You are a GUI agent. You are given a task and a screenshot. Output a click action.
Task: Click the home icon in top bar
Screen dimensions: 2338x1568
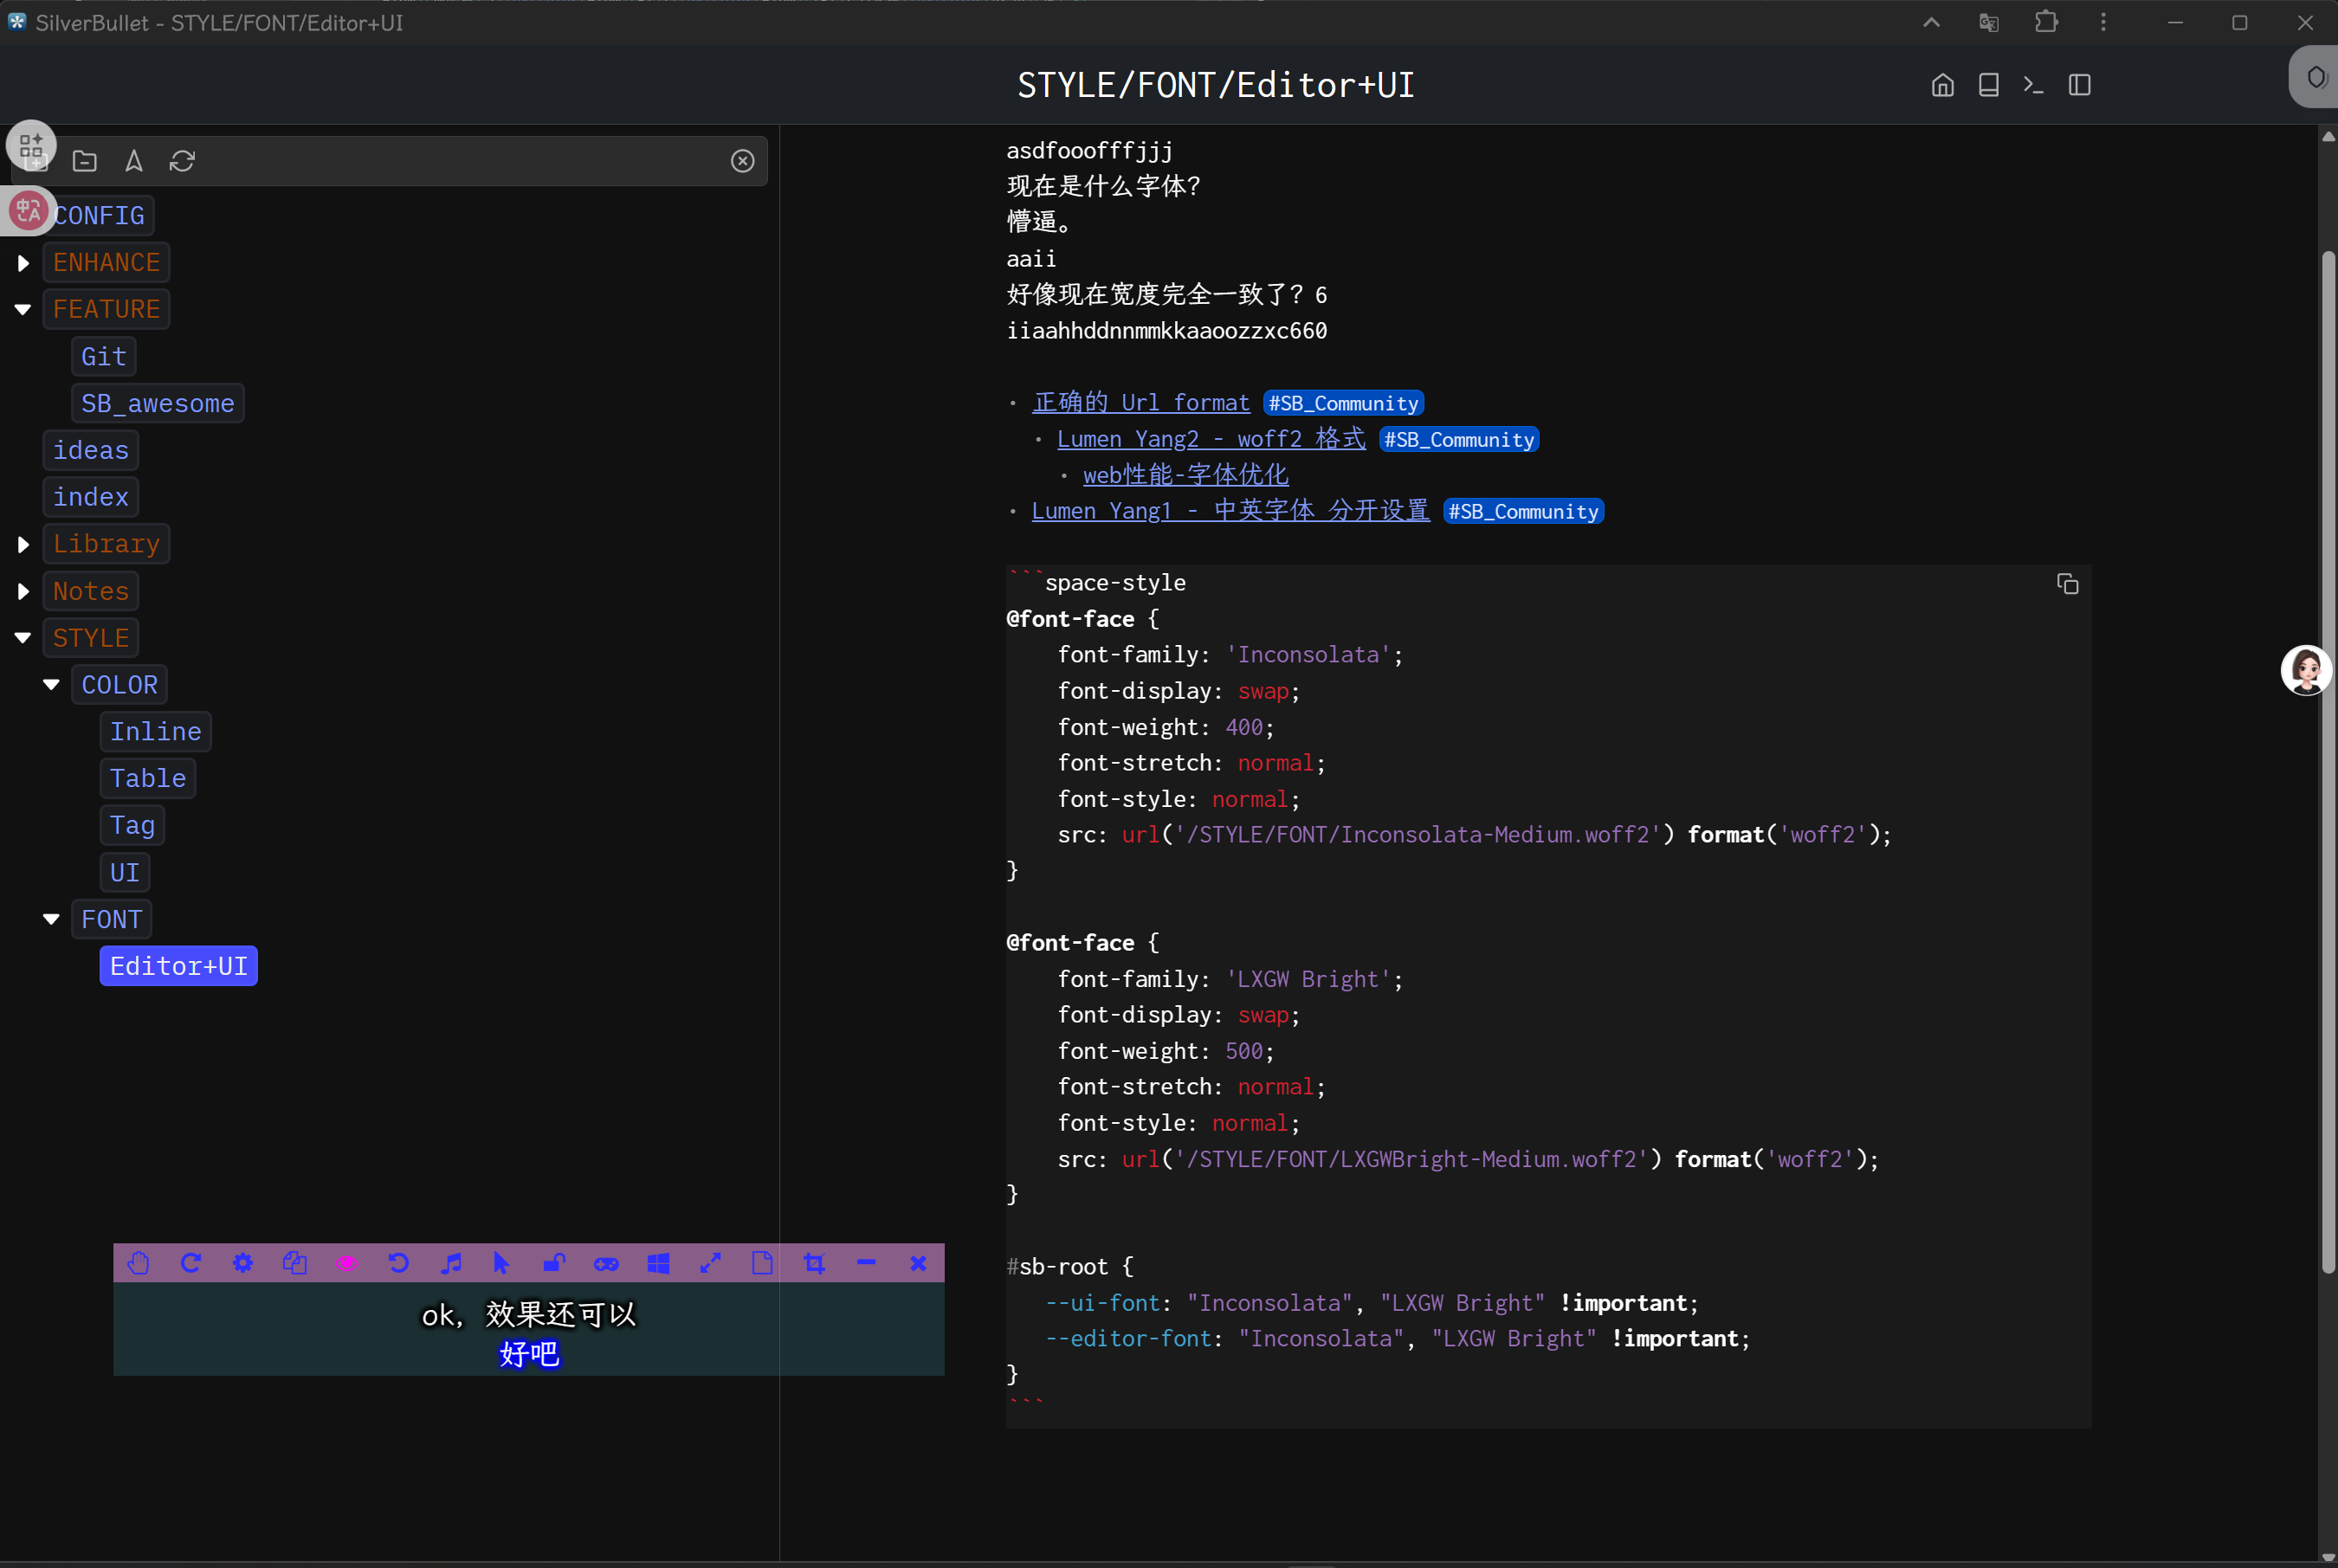[1942, 85]
